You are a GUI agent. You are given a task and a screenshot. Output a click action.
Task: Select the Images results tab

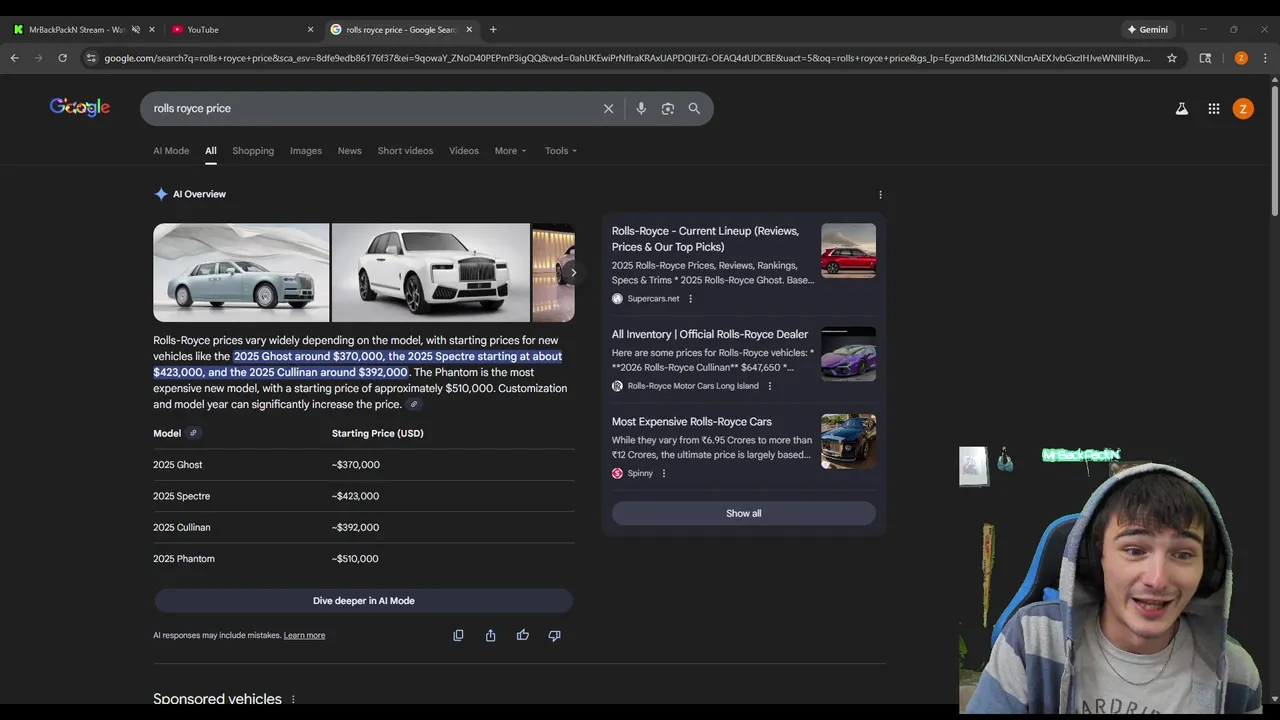[306, 151]
